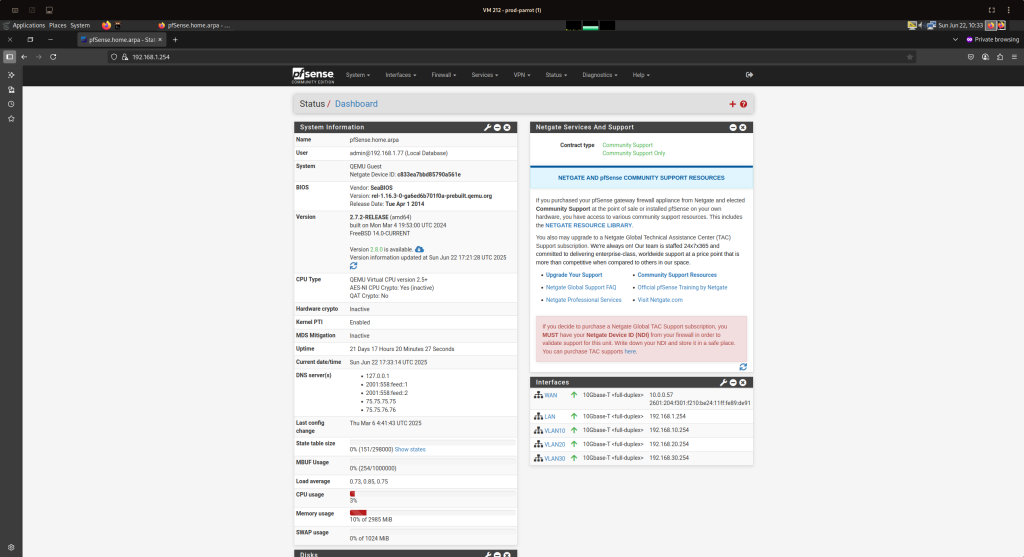This screenshot has width=1024, height=557.
Task: Click tracking protection shield icon
Action: pyautogui.click(x=114, y=57)
